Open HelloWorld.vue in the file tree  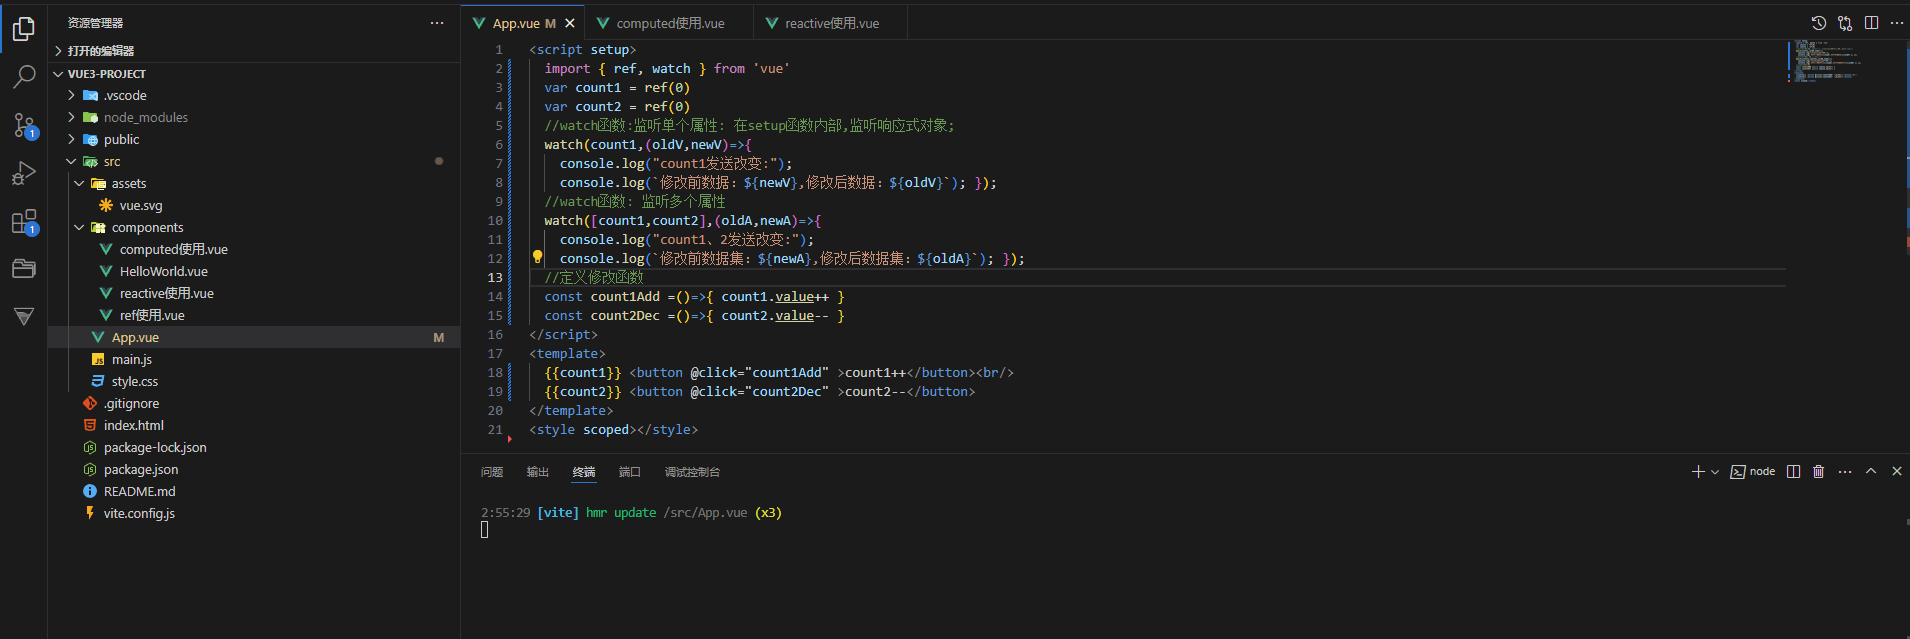[x=254, y=271]
